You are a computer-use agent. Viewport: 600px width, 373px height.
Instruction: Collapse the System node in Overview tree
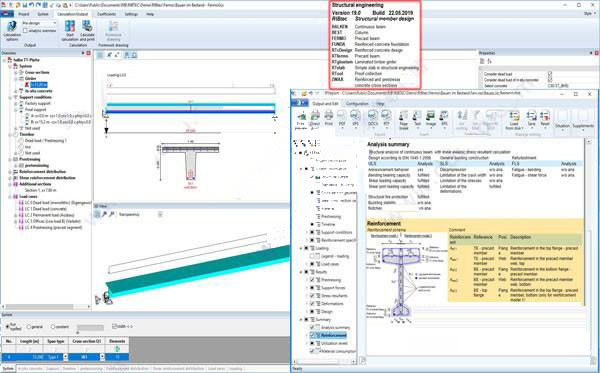tap(11, 66)
